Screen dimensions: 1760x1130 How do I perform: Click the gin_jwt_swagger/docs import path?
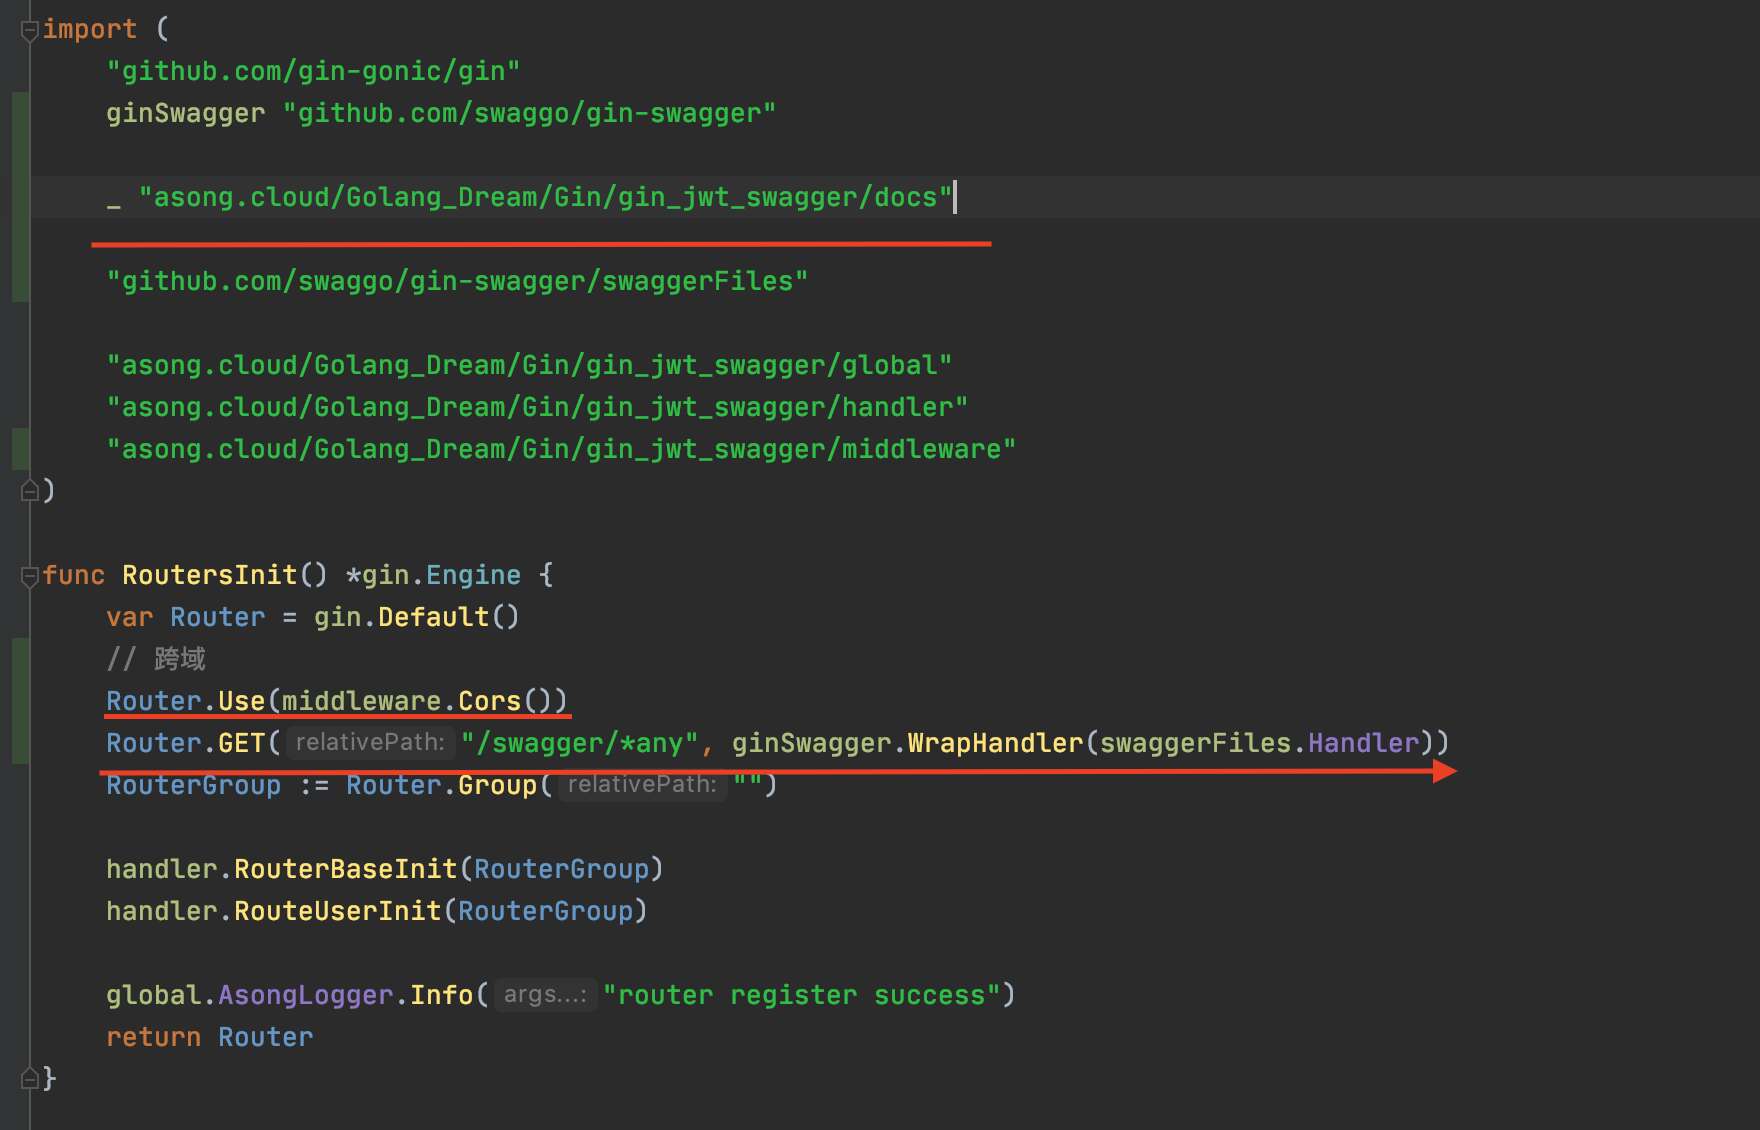[545, 197]
